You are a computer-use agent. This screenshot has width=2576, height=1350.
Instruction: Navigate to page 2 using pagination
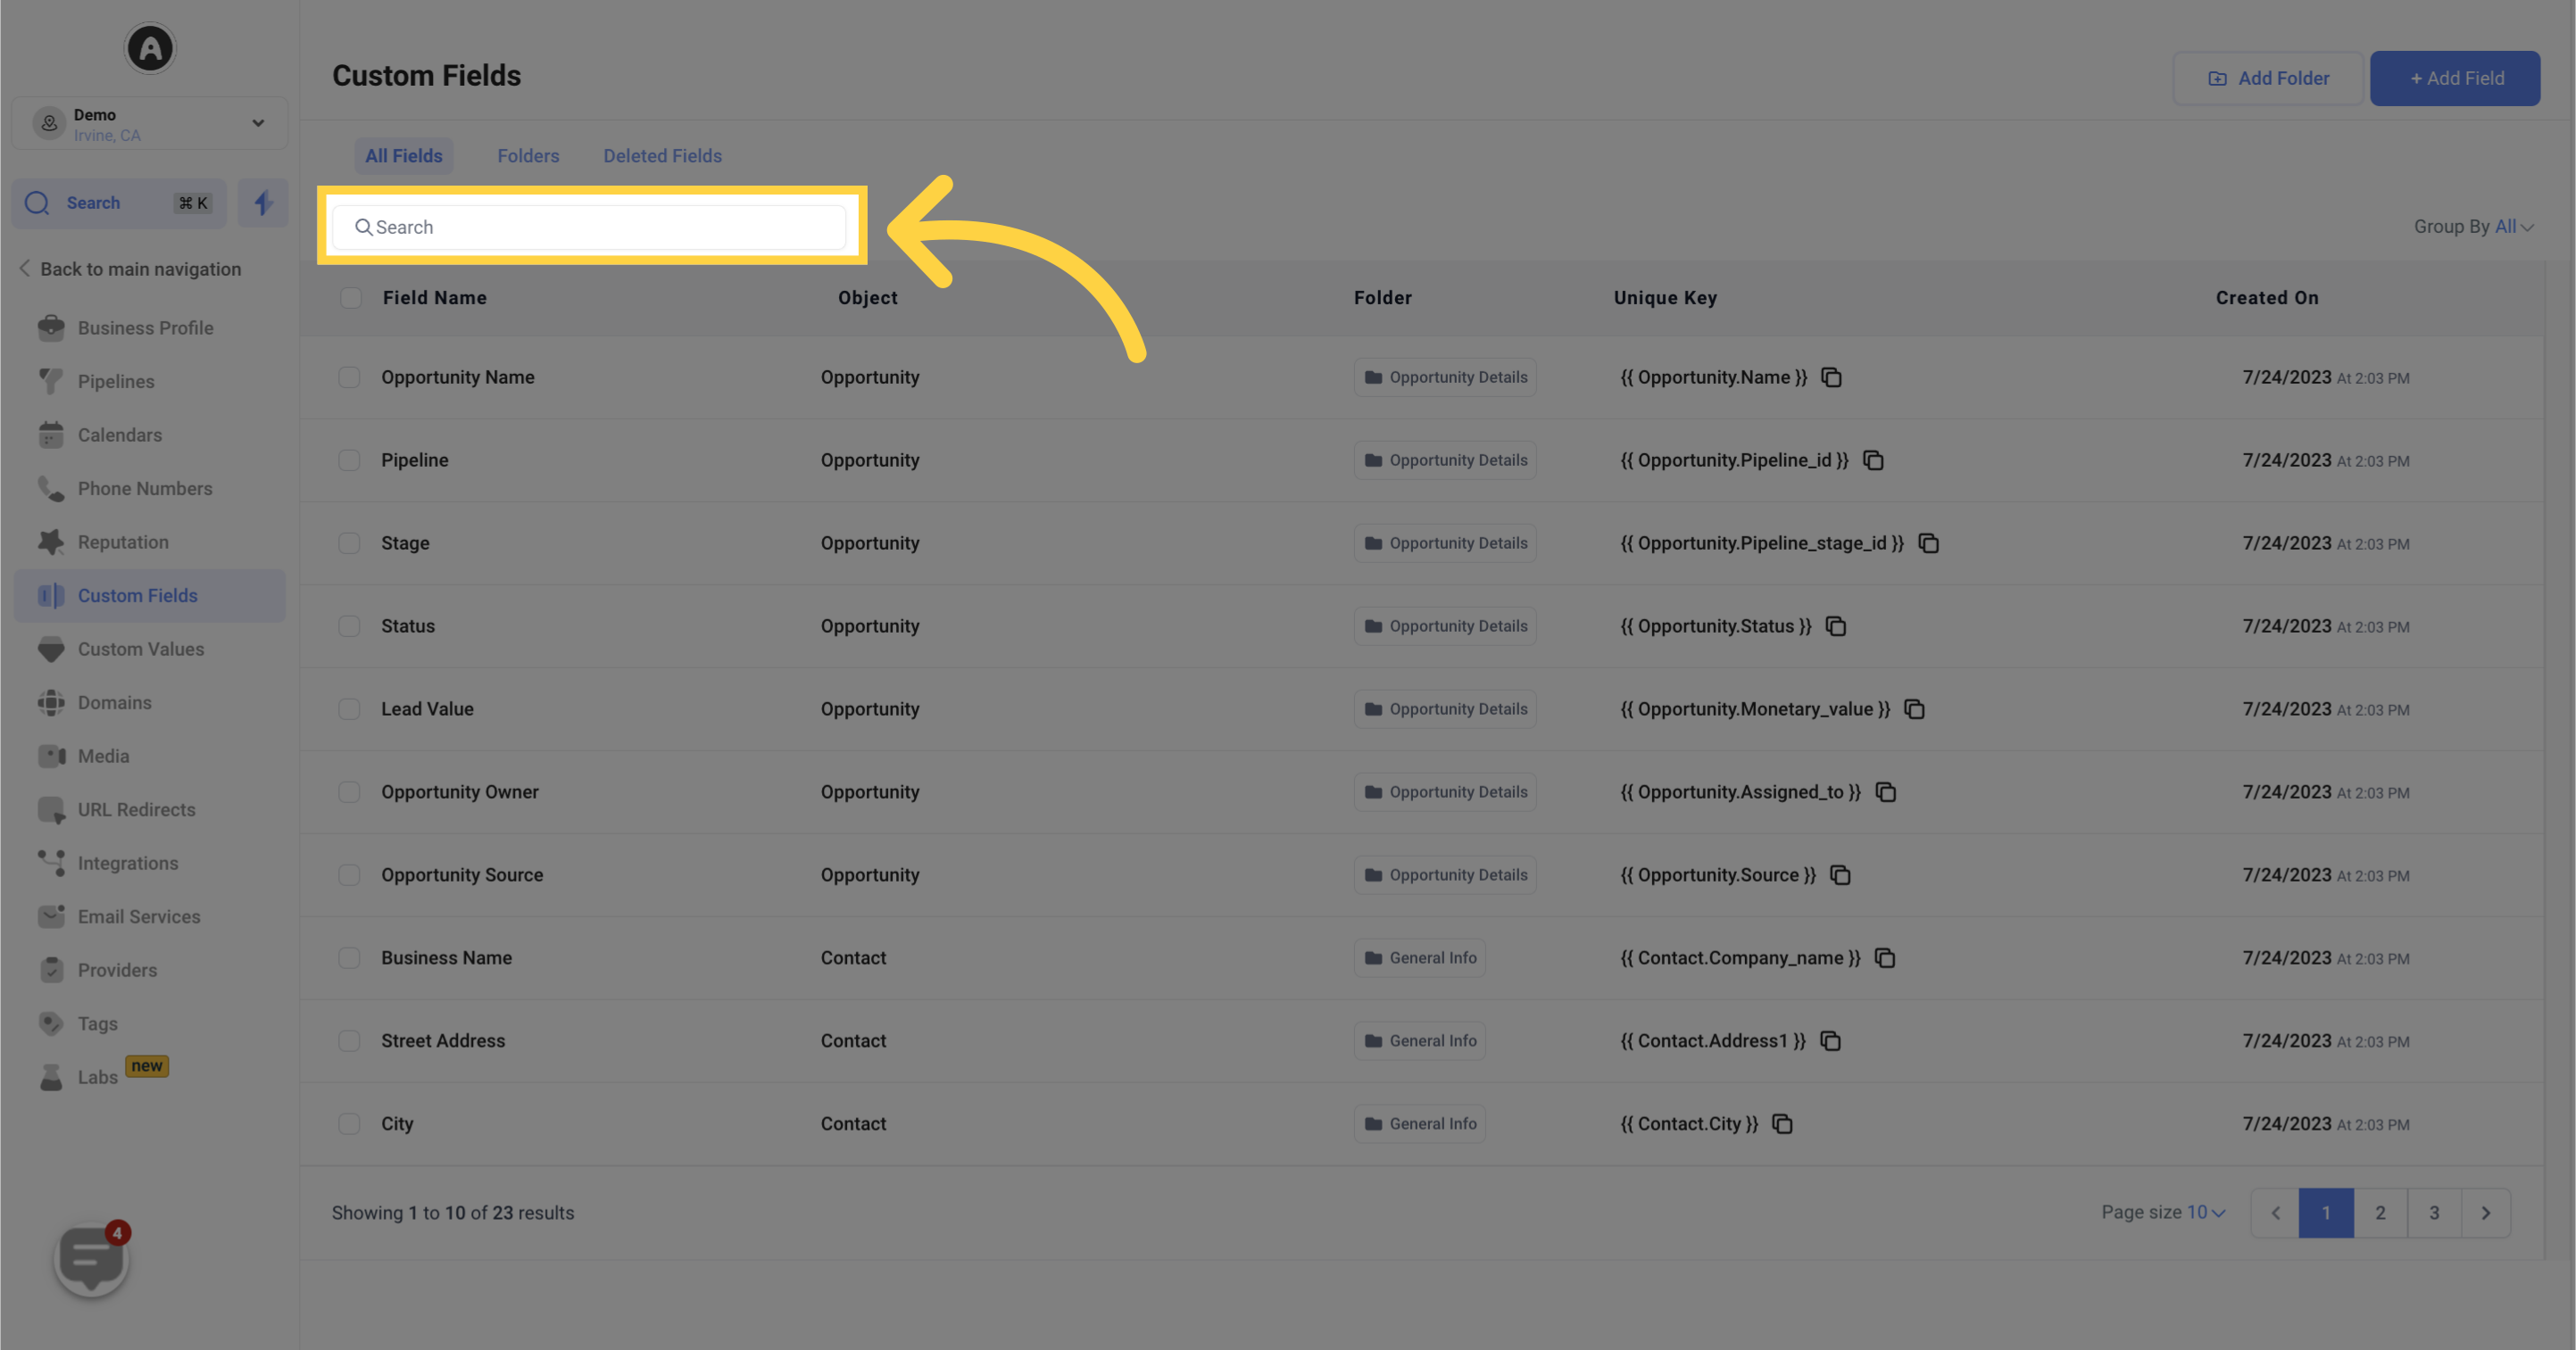pos(2380,1212)
